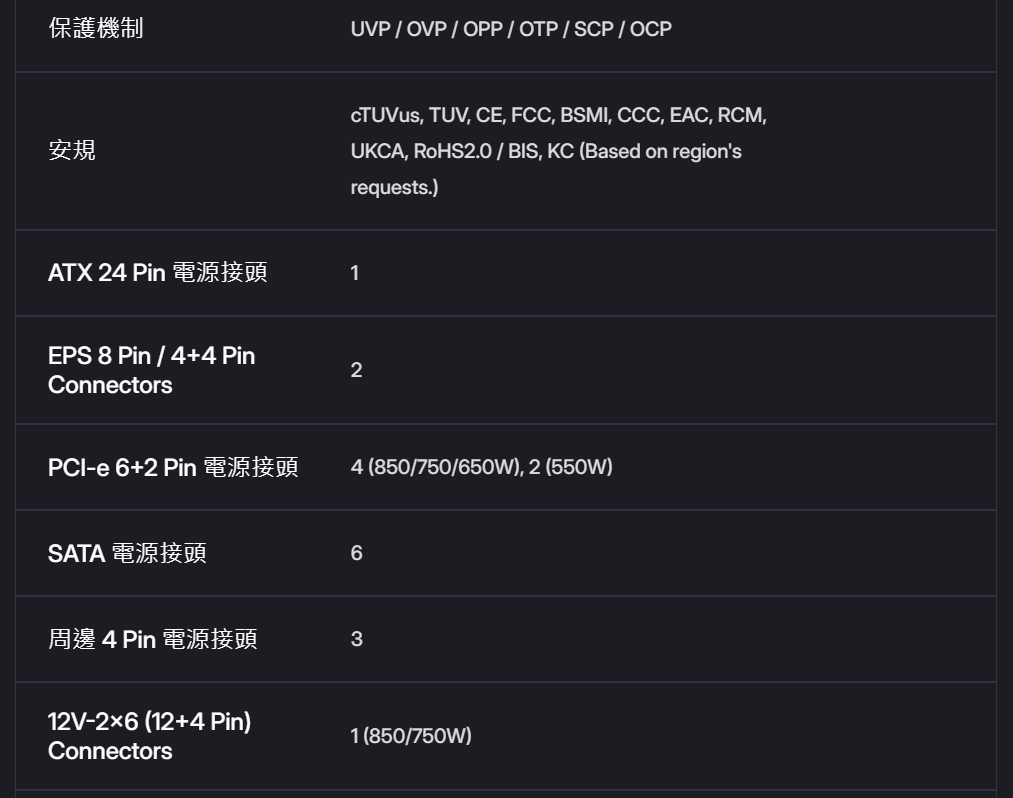Click the OCP text in protection row
Image resolution: width=1013 pixels, height=798 pixels.
tap(650, 29)
